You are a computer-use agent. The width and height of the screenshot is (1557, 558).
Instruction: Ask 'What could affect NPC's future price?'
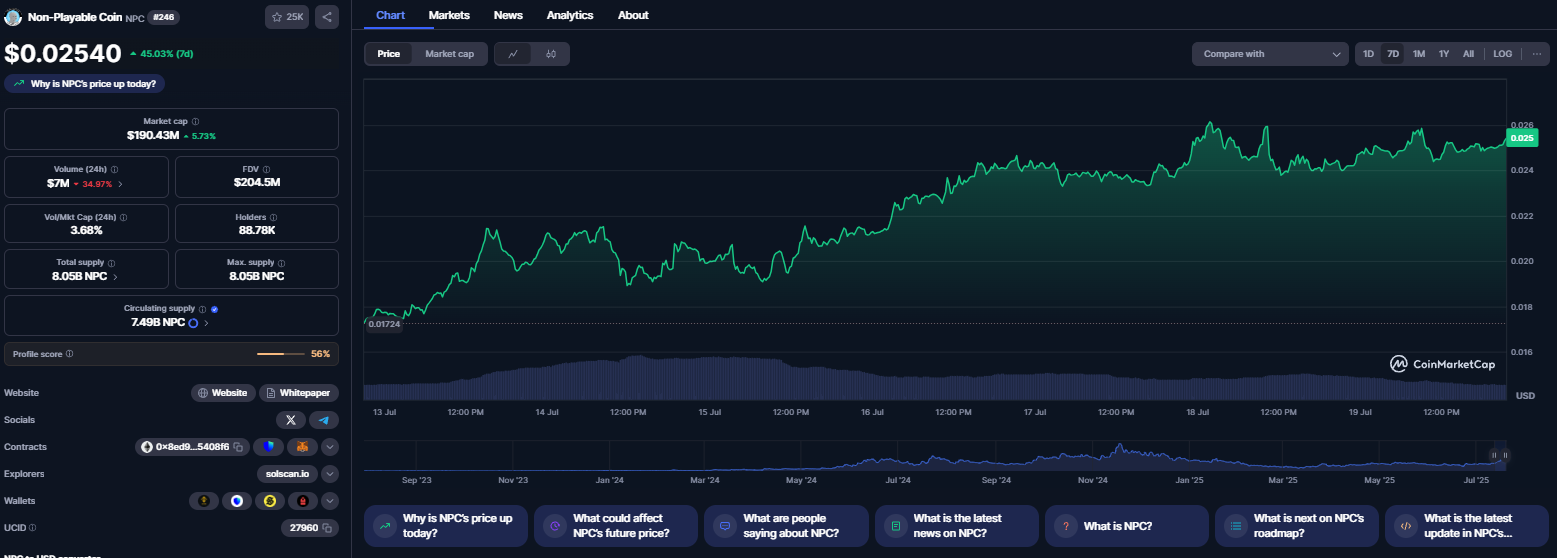pyautogui.click(x=616, y=526)
